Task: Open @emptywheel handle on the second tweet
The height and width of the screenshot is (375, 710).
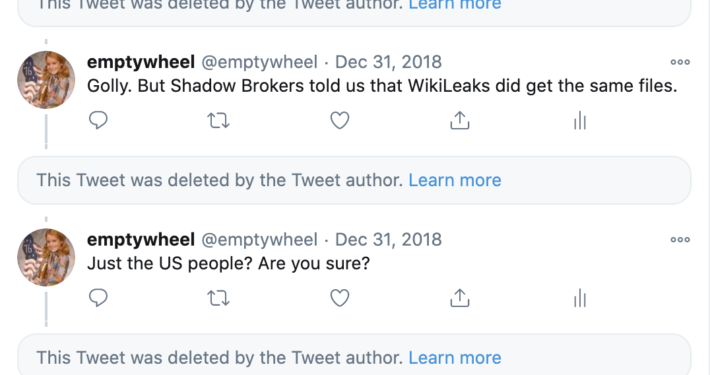Action: (259, 240)
